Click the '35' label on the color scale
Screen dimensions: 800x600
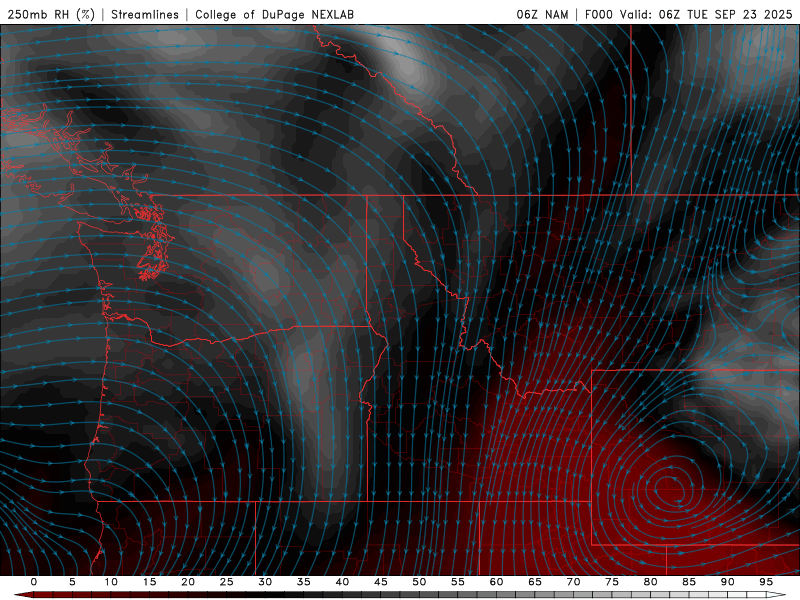[x=304, y=582]
